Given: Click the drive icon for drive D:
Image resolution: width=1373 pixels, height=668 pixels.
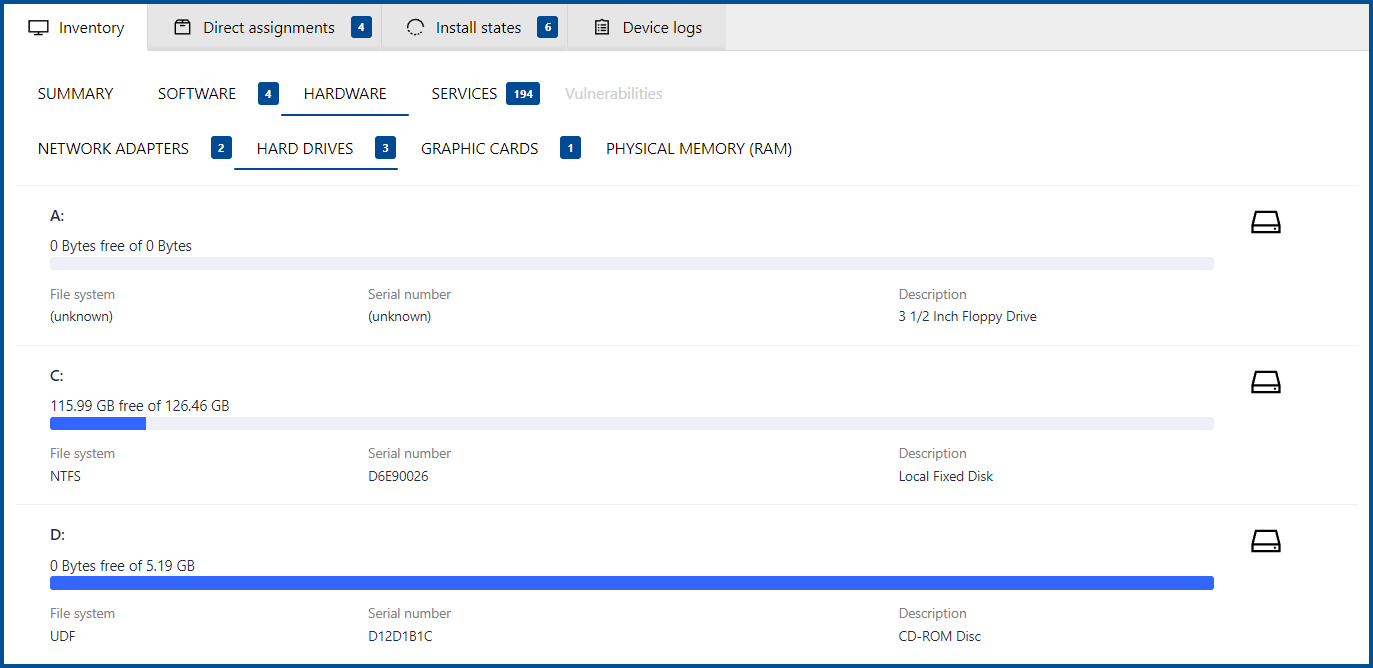Looking at the screenshot, I should 1265,542.
